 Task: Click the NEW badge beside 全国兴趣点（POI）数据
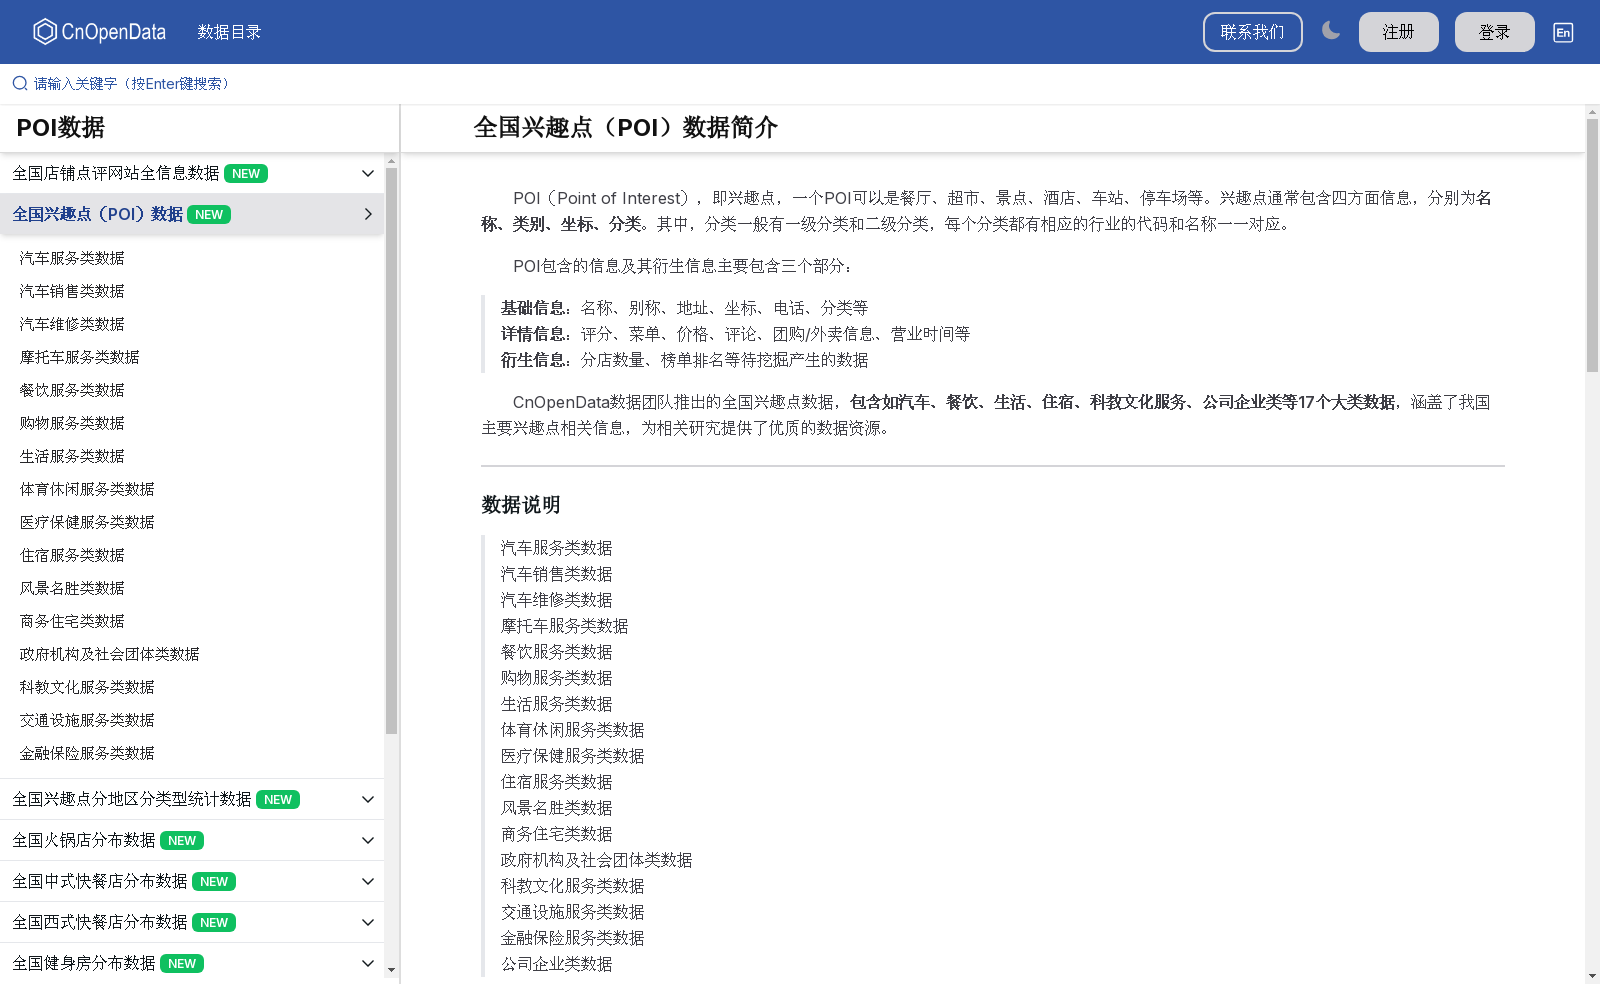(x=208, y=214)
